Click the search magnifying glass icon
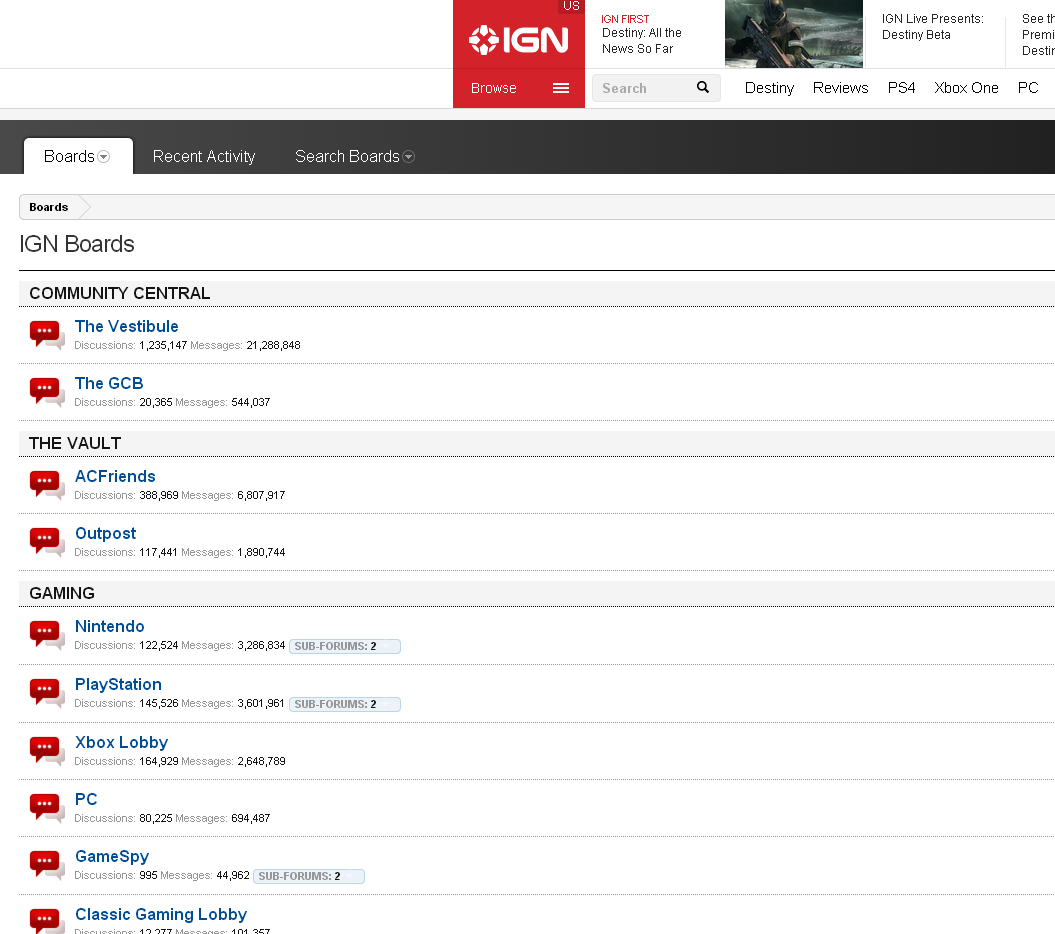This screenshot has height=934, width=1055. click(x=703, y=88)
